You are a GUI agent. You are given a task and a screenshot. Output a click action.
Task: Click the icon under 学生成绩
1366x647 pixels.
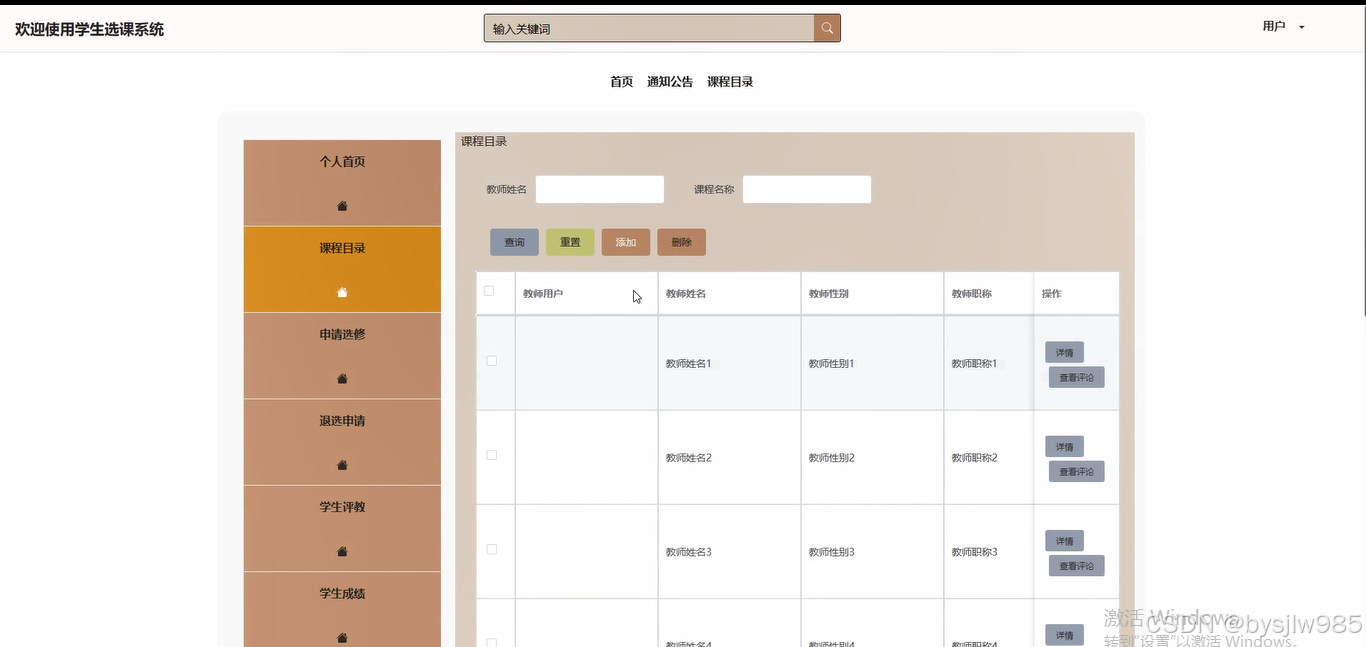coord(341,637)
